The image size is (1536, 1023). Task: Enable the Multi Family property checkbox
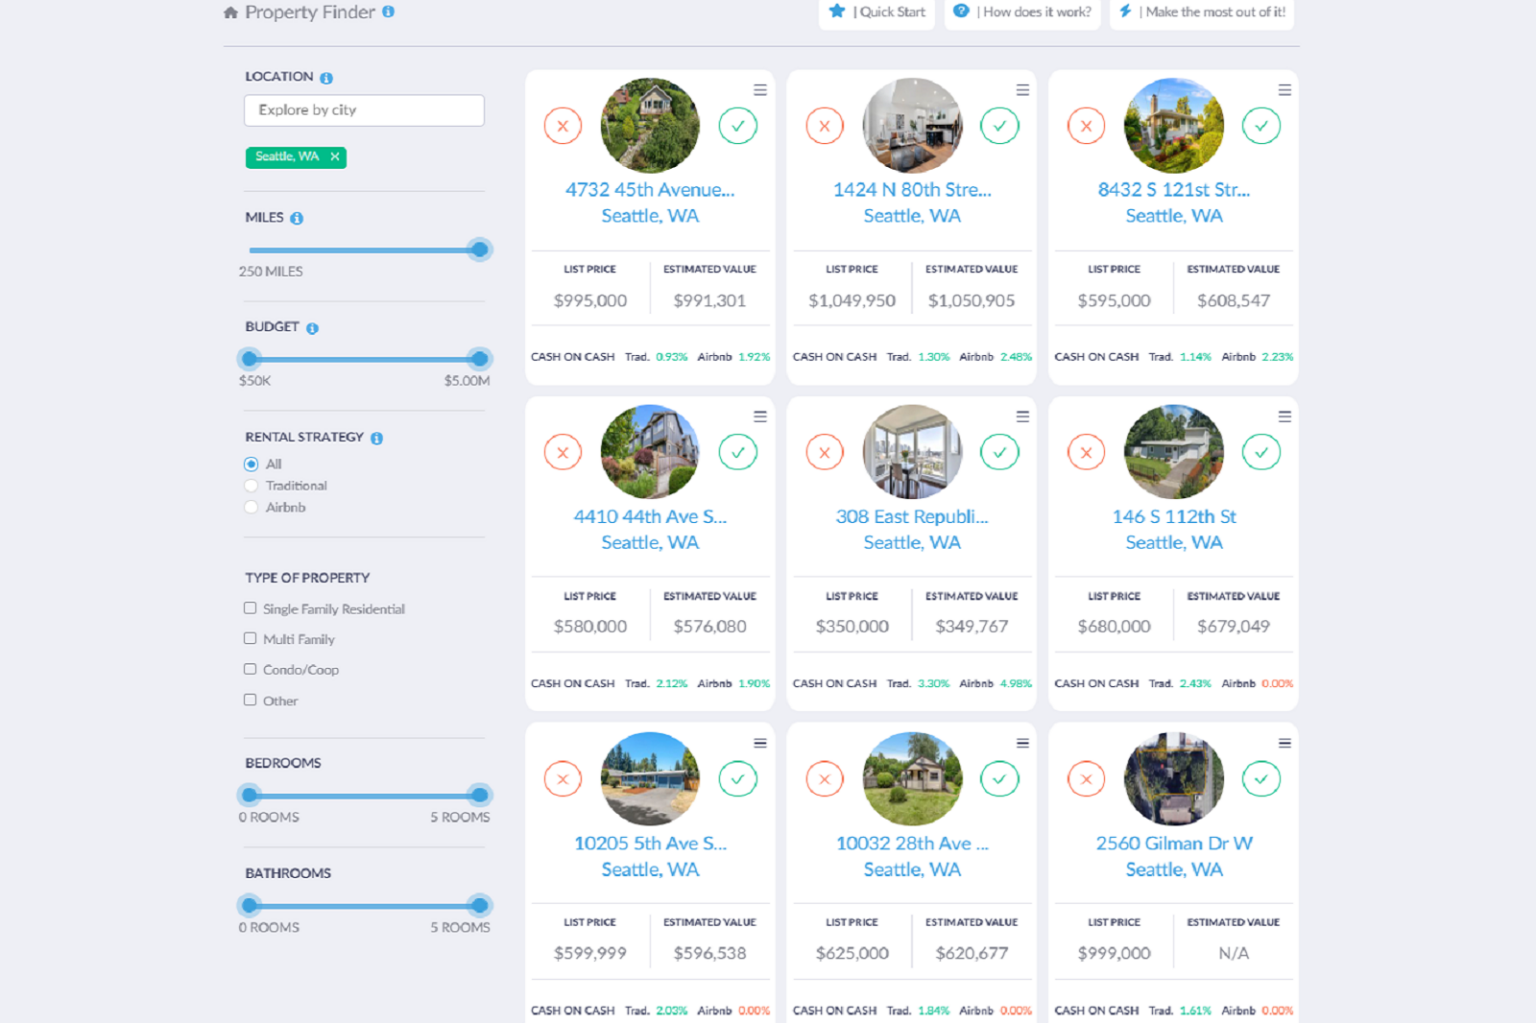coord(249,638)
